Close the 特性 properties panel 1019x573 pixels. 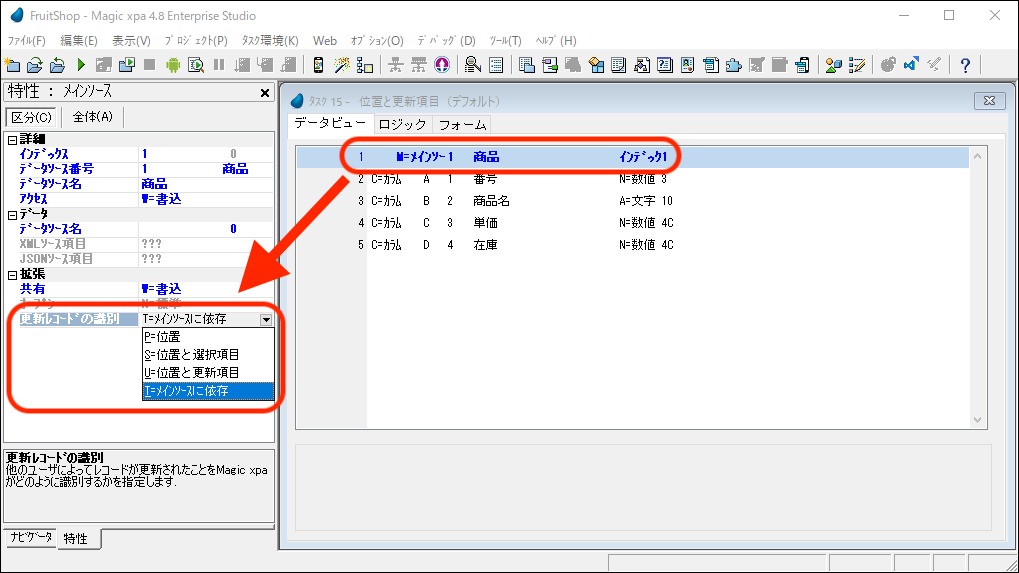click(x=265, y=92)
